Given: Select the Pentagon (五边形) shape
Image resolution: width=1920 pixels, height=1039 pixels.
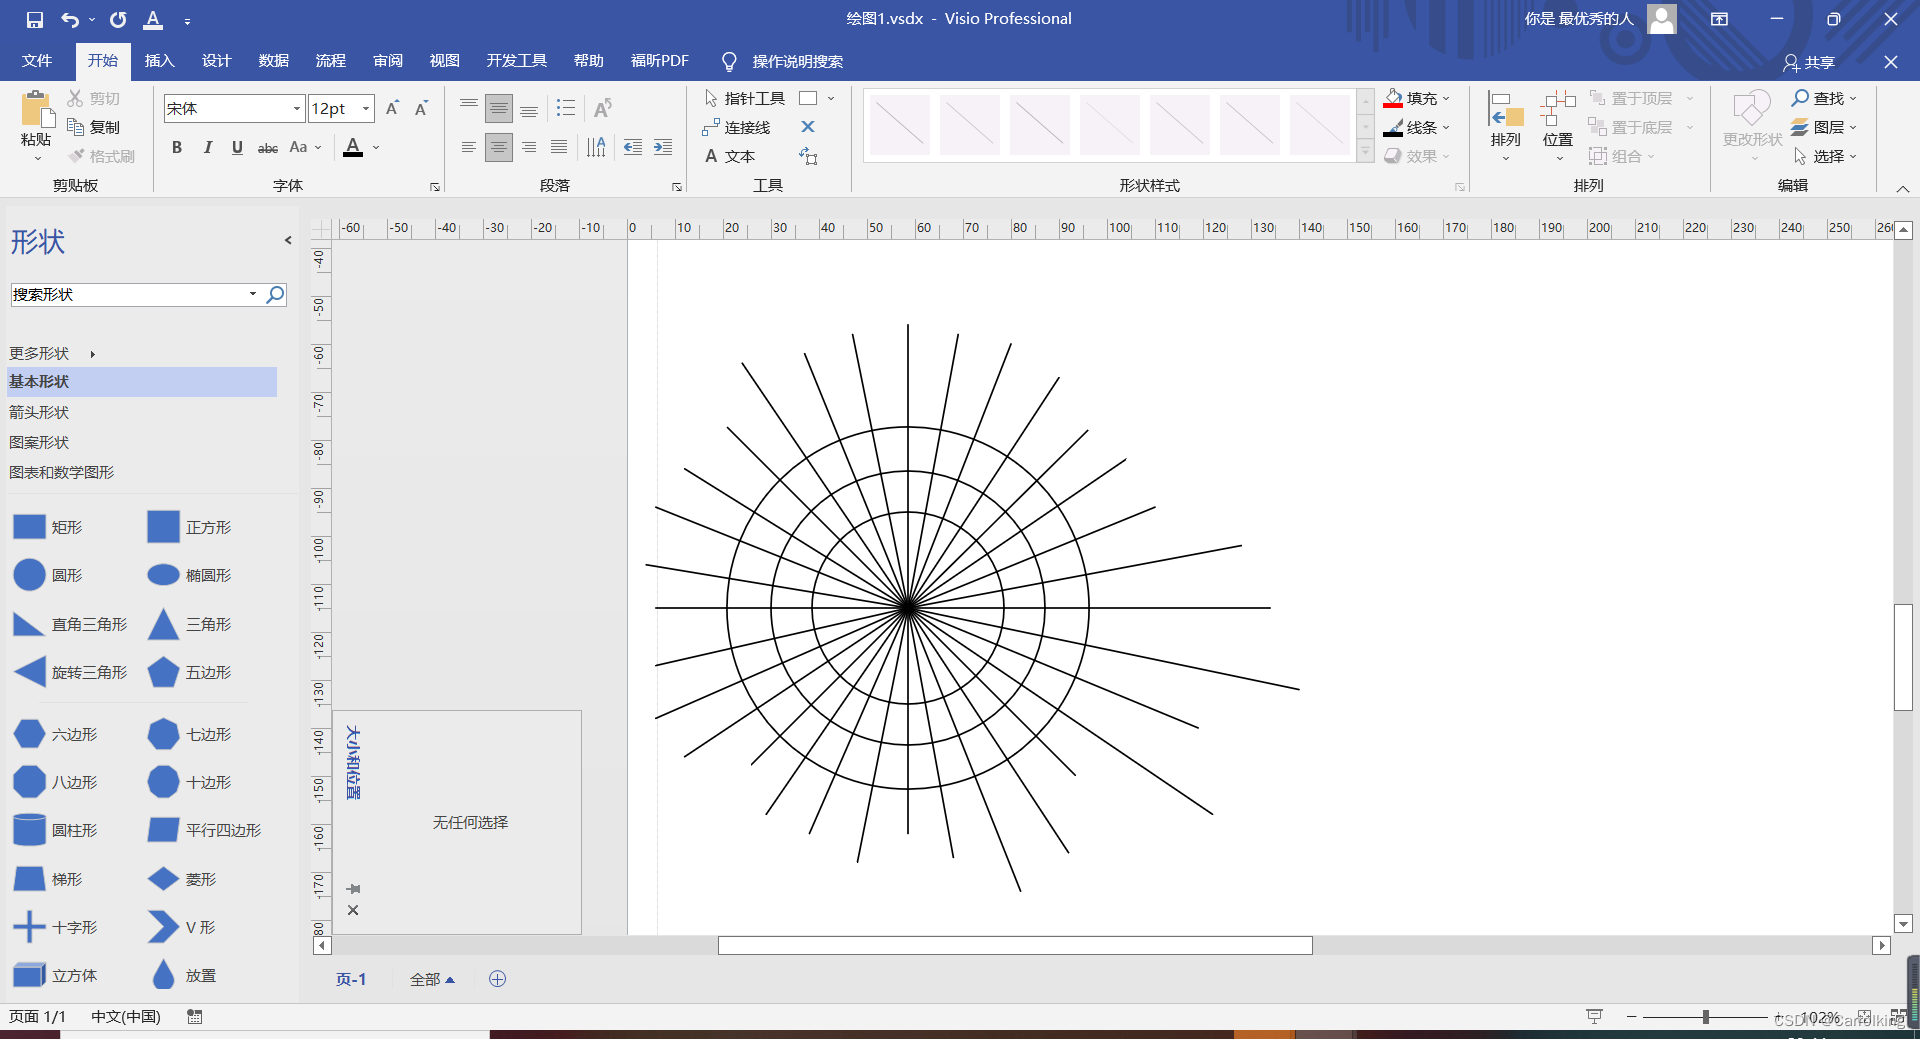Looking at the screenshot, I should pyautogui.click(x=163, y=673).
